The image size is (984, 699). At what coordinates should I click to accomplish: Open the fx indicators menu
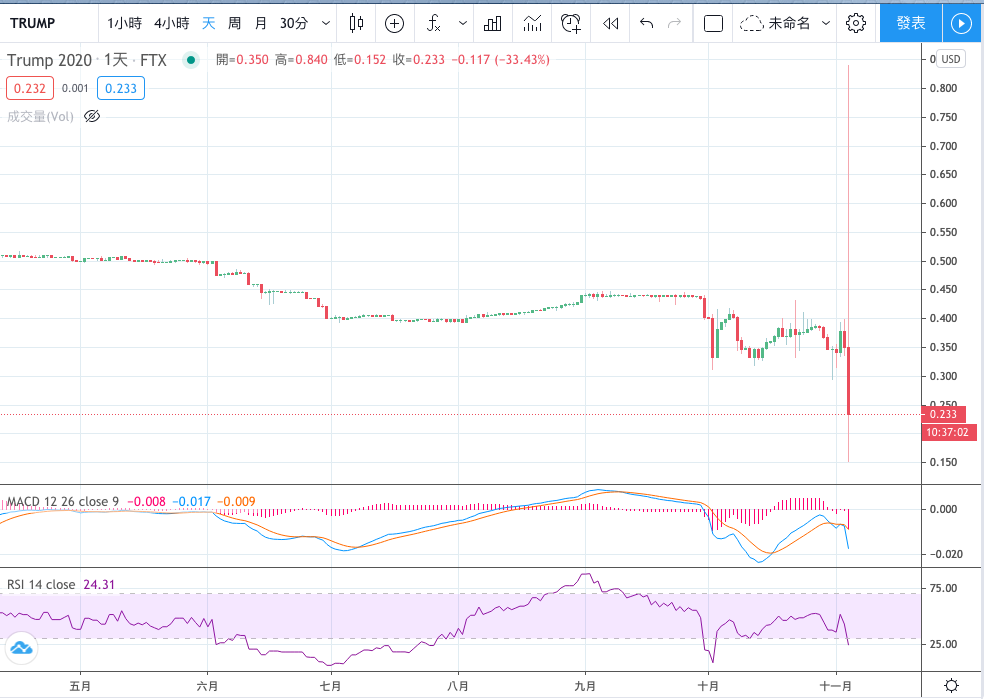(434, 24)
